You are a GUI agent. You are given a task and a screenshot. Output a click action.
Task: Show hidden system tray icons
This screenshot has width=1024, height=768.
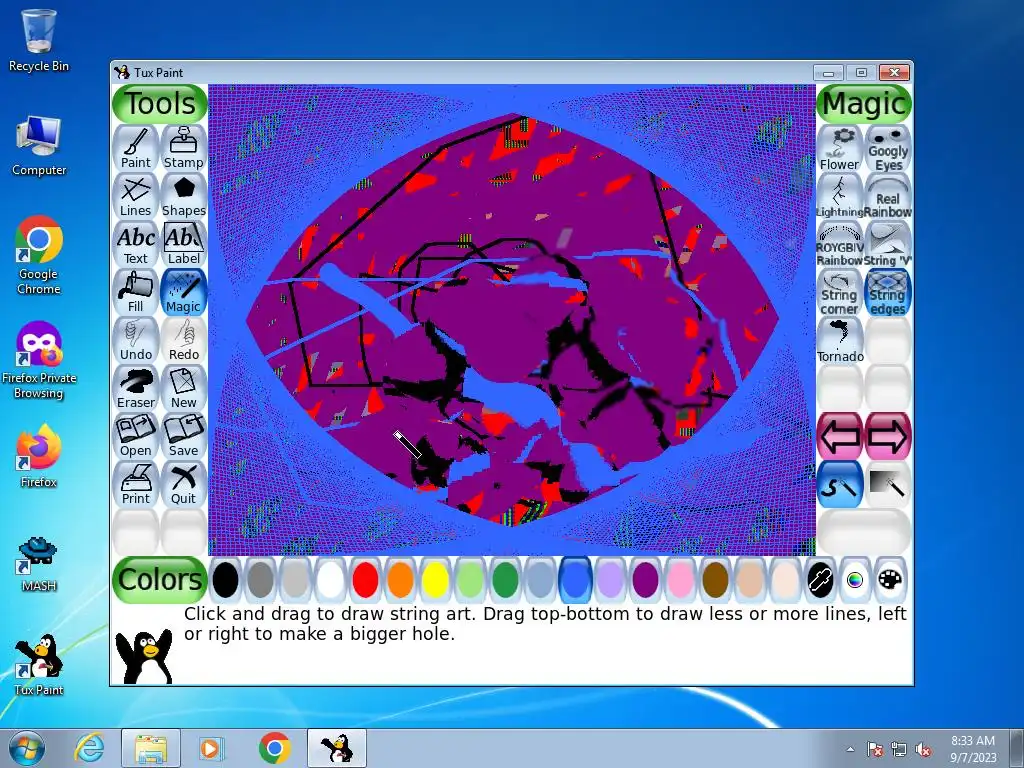850,749
